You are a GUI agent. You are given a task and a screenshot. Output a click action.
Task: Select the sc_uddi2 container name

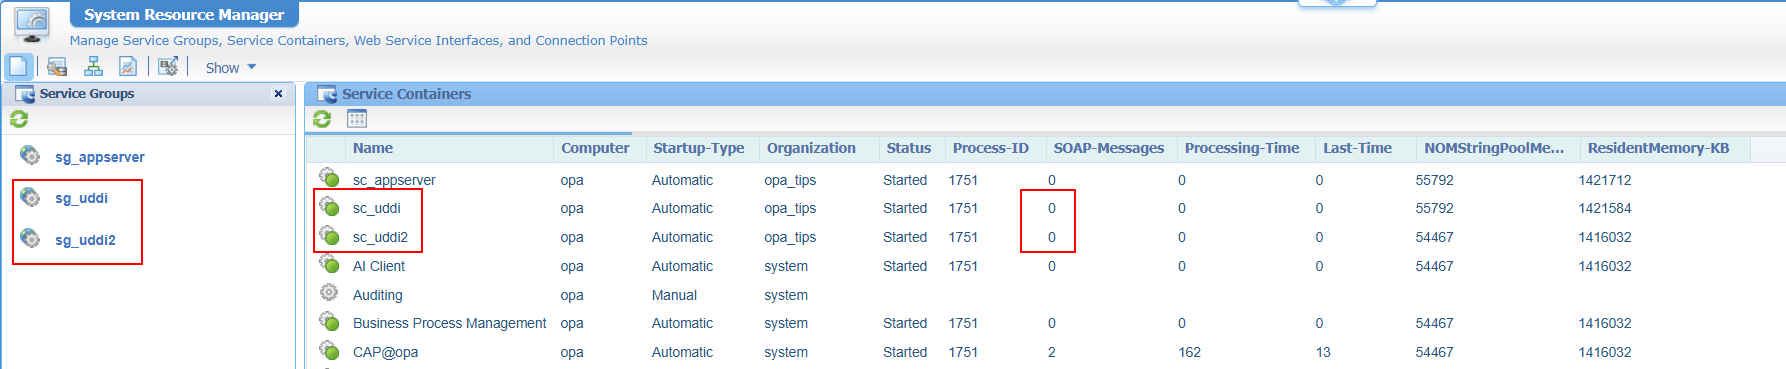[x=380, y=237]
